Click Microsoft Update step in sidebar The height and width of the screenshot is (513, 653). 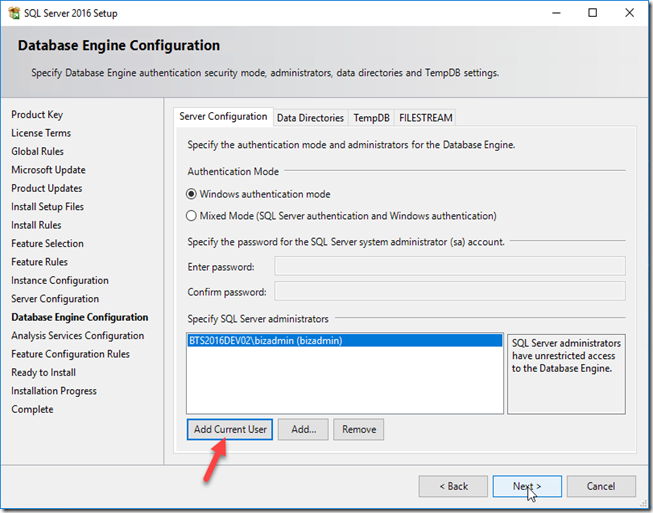(48, 170)
